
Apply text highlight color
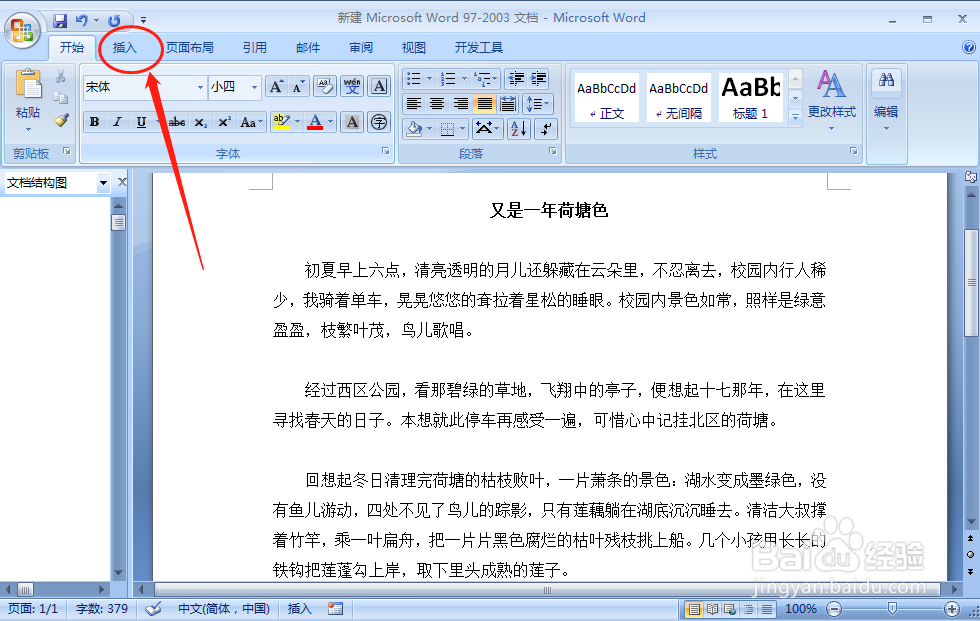(x=280, y=120)
